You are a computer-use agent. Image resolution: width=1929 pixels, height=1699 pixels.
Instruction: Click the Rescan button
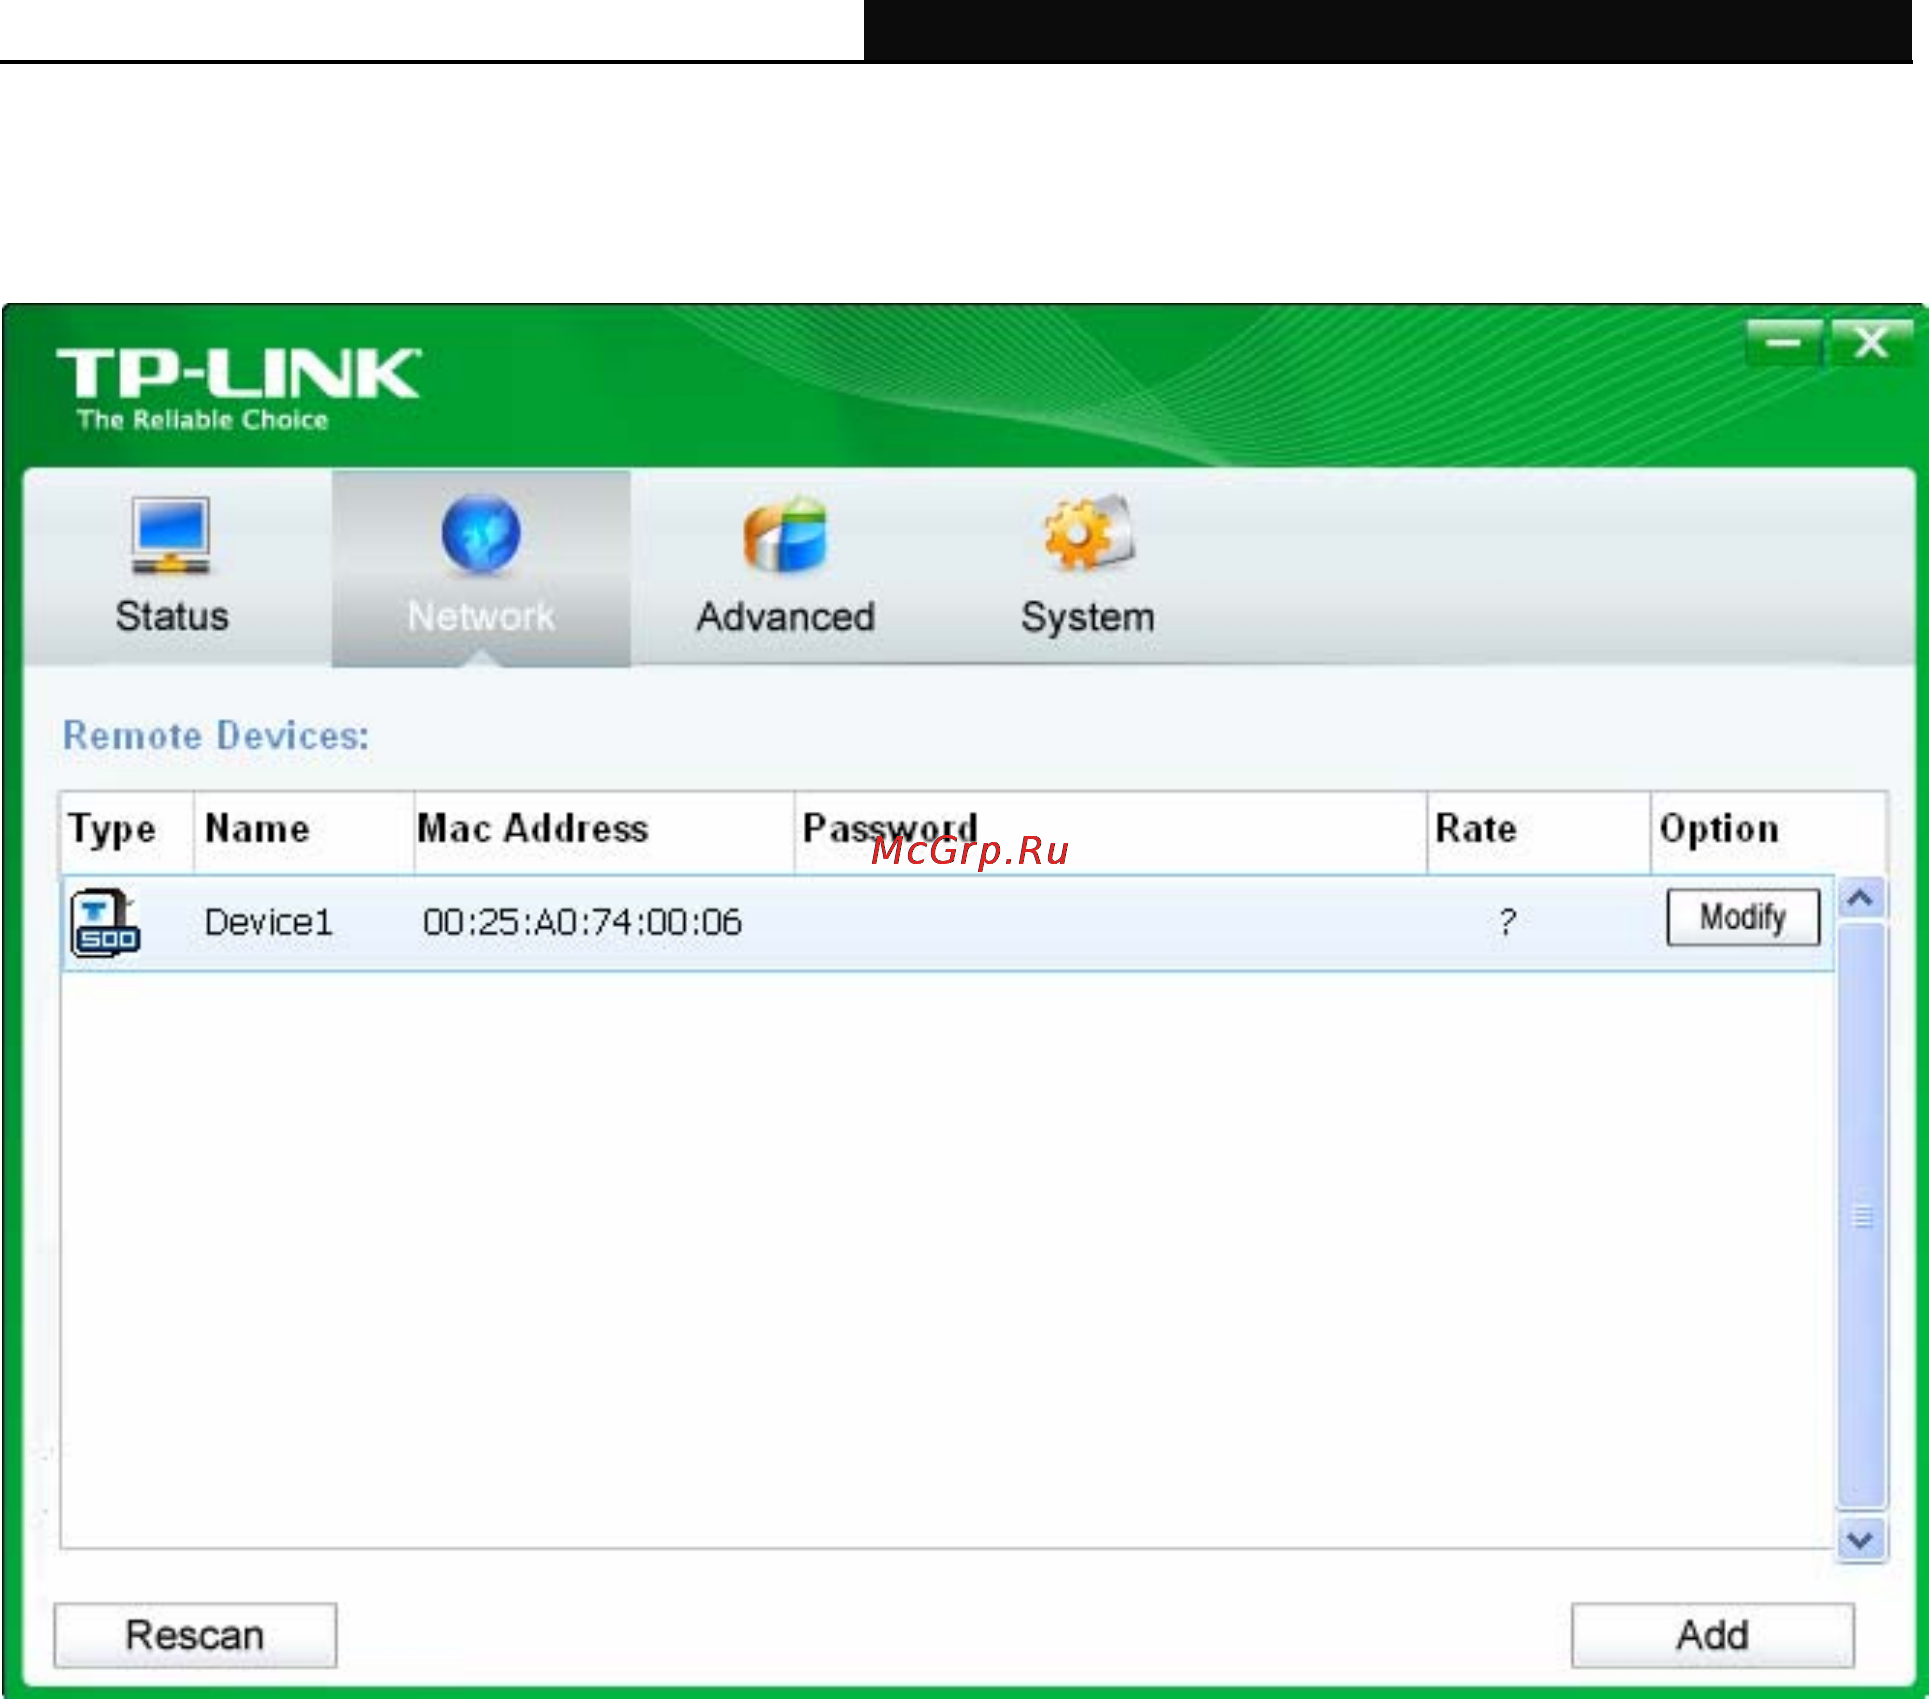tap(195, 1635)
